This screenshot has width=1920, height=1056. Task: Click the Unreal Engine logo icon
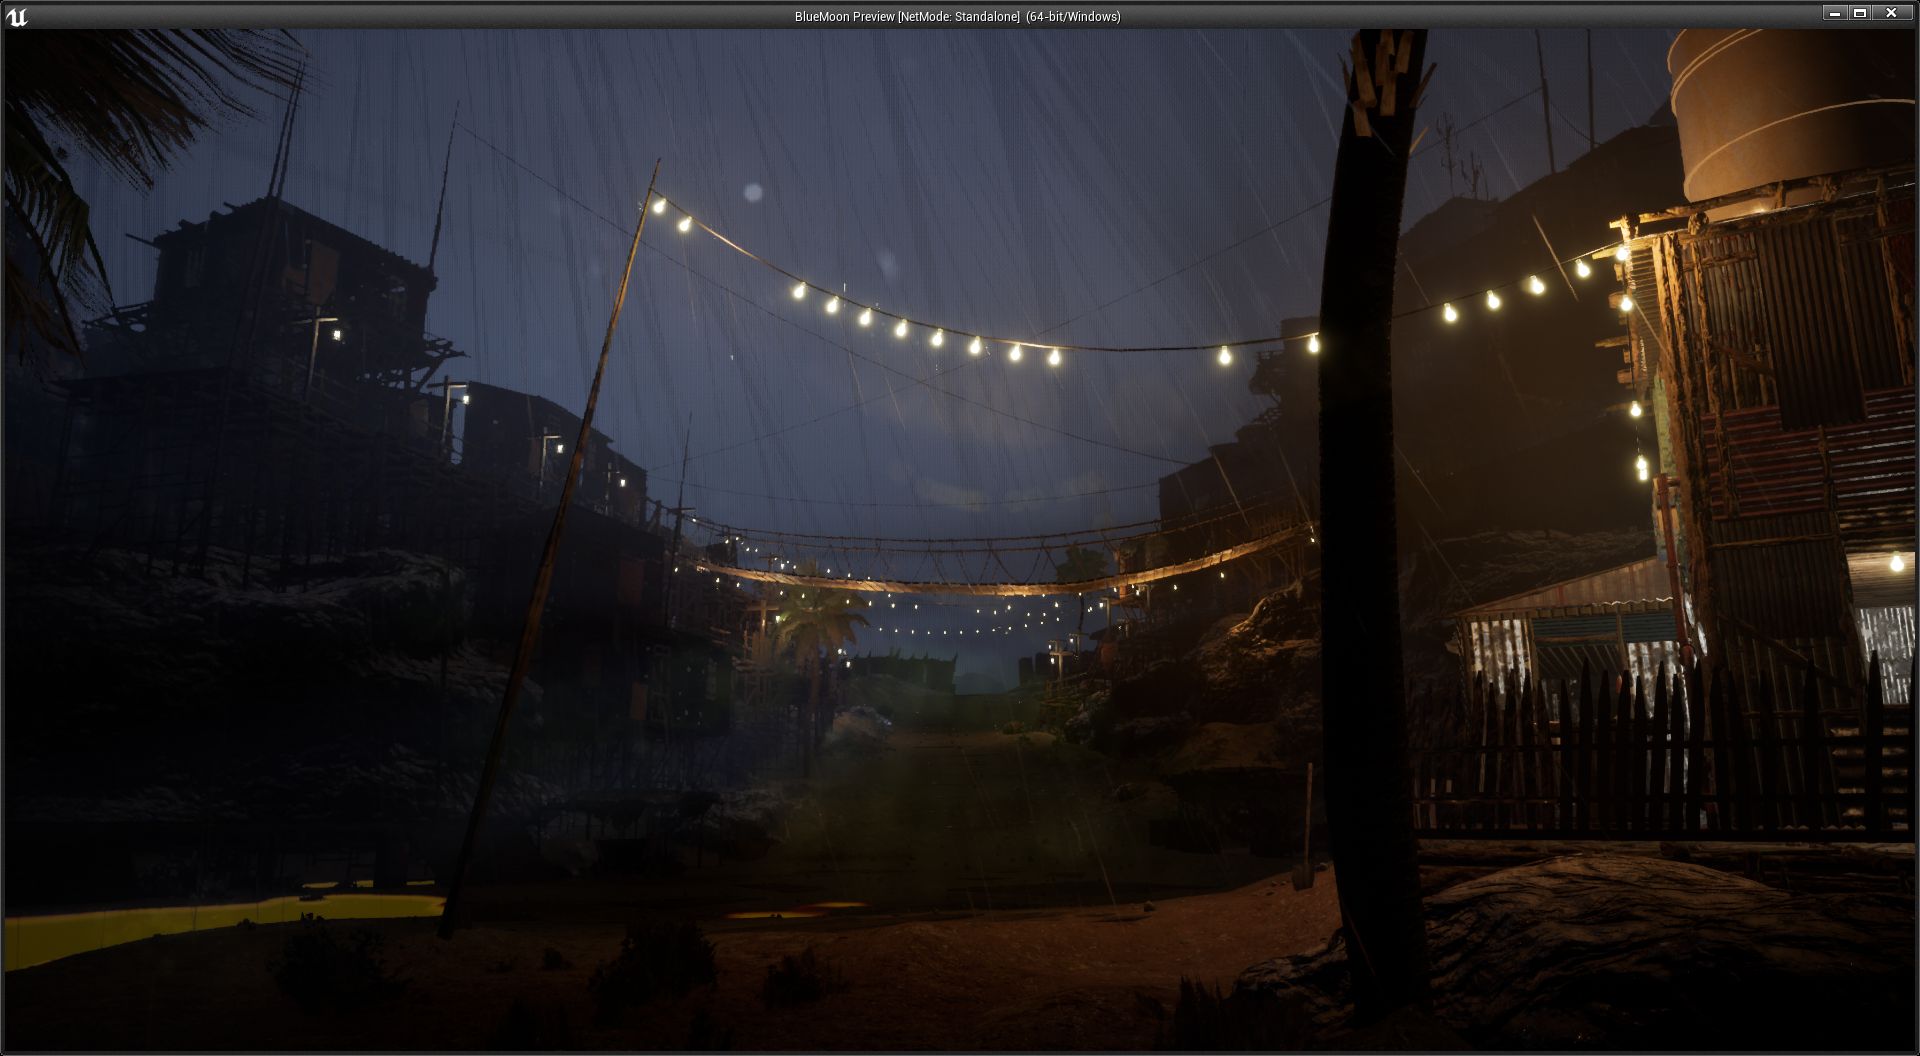click(17, 16)
